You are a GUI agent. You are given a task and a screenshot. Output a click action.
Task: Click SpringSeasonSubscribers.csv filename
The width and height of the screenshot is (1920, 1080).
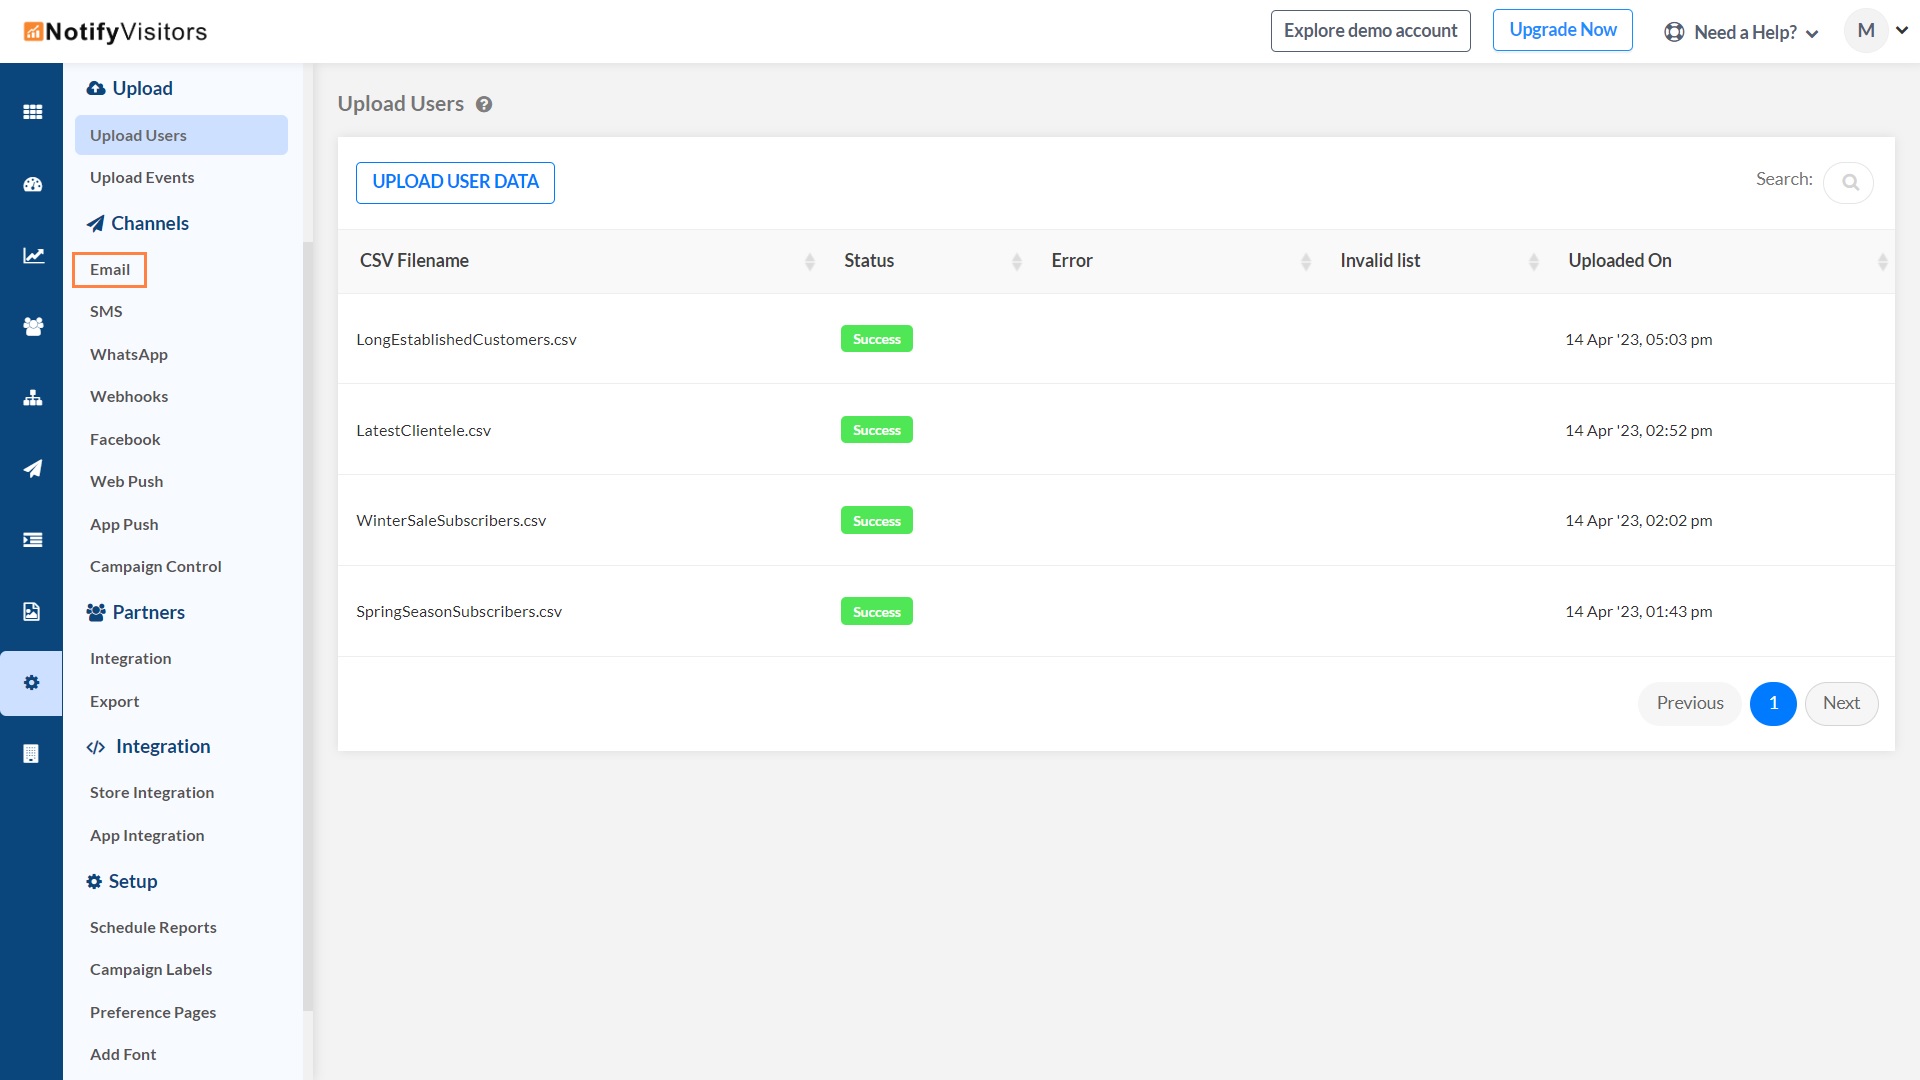pos(459,612)
